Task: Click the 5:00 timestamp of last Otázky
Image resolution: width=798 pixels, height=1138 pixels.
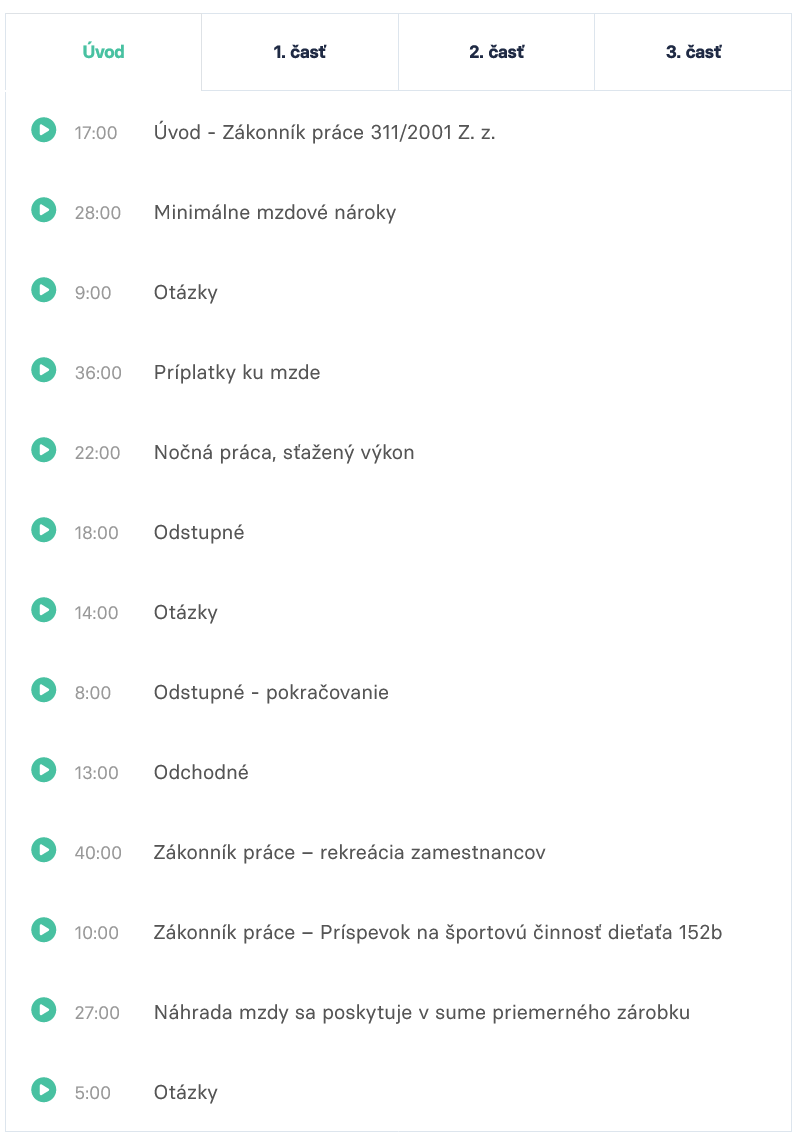Action: click(x=93, y=1092)
